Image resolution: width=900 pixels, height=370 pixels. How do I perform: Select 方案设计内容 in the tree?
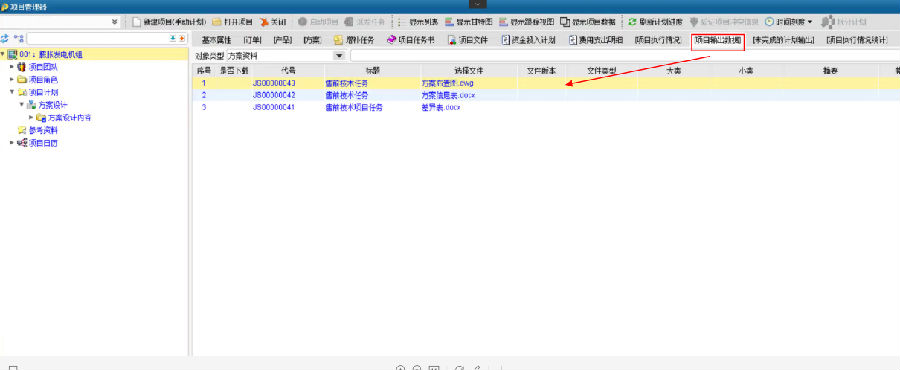click(69, 118)
